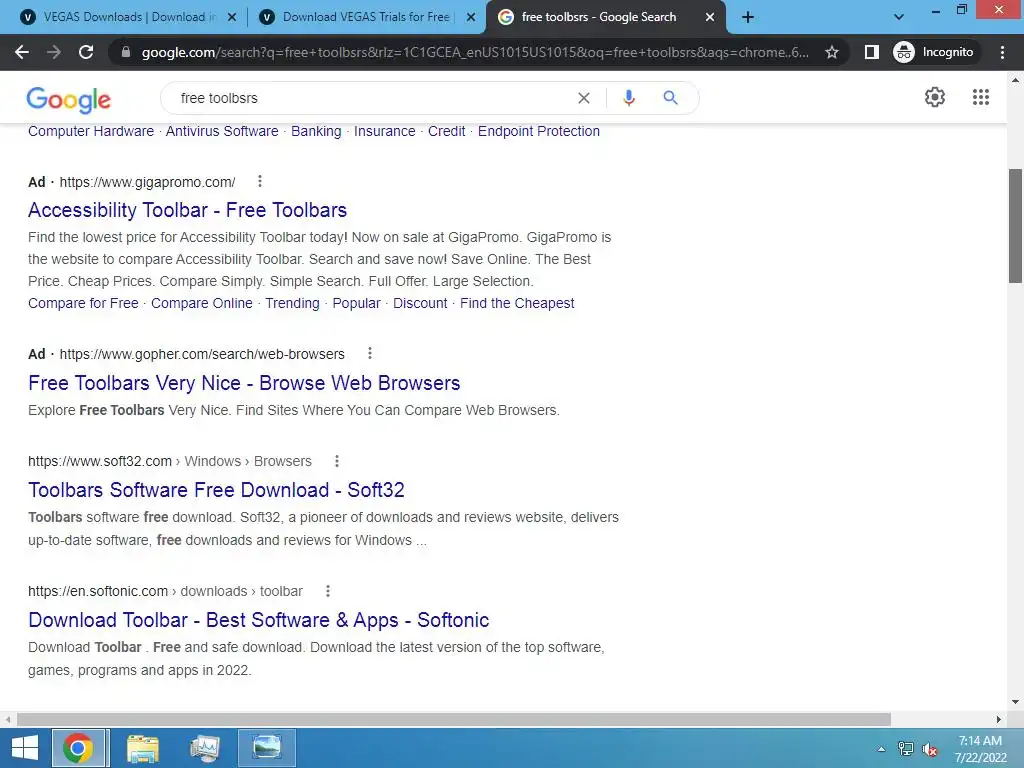The width and height of the screenshot is (1024, 768).
Task: Click scroll right arrow of page
Action: [999, 719]
